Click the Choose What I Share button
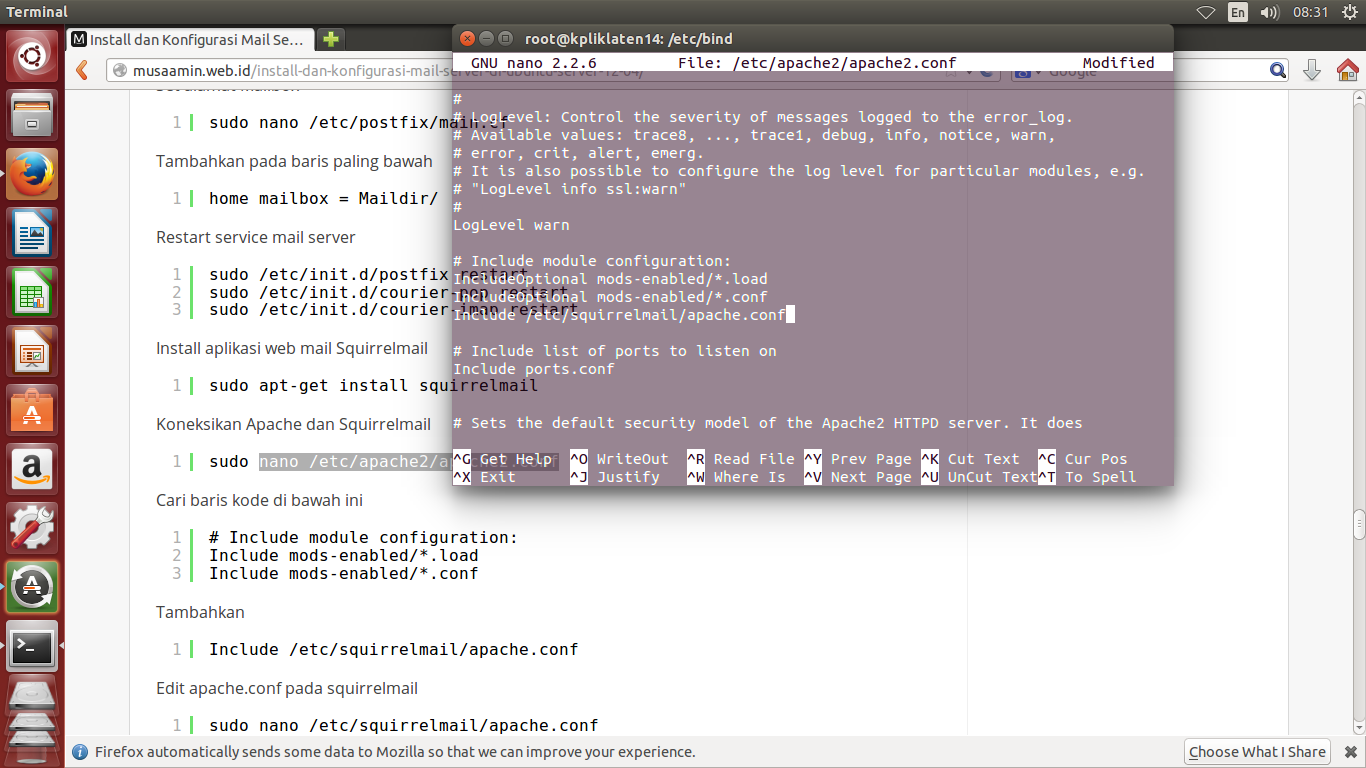1366x768 pixels. click(1257, 752)
